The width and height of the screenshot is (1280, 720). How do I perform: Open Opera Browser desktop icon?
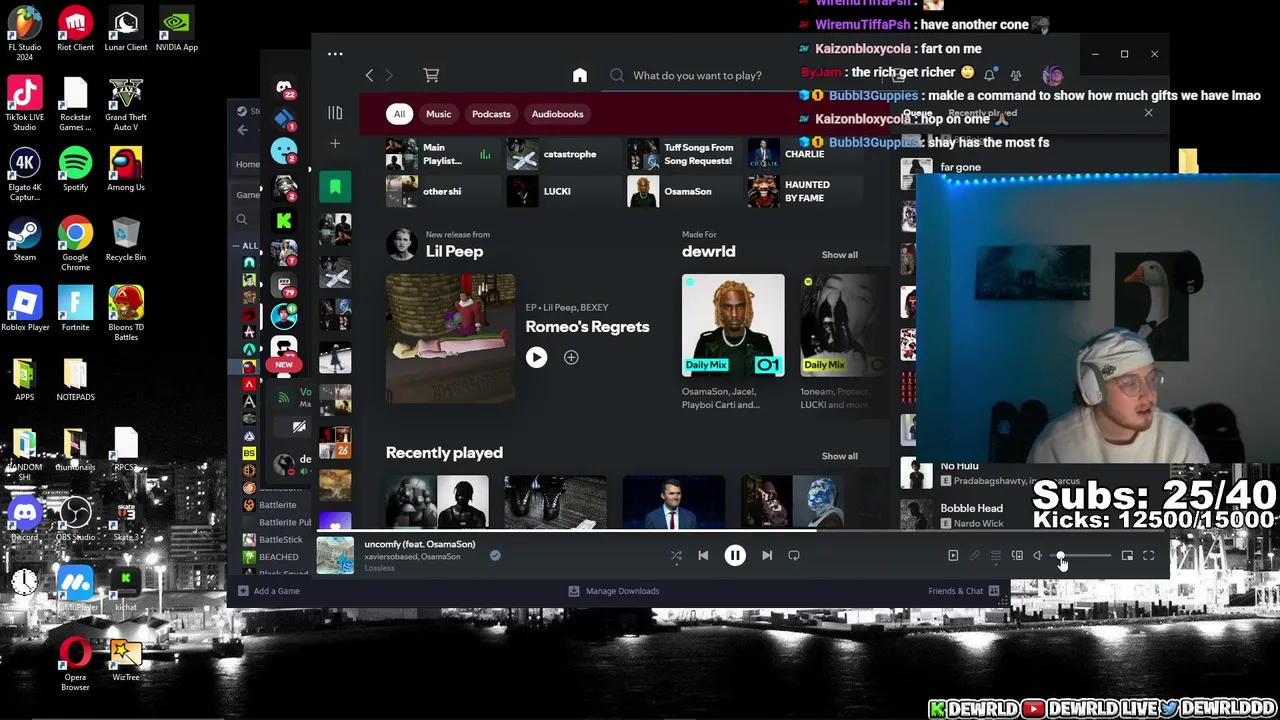pyautogui.click(x=75, y=665)
